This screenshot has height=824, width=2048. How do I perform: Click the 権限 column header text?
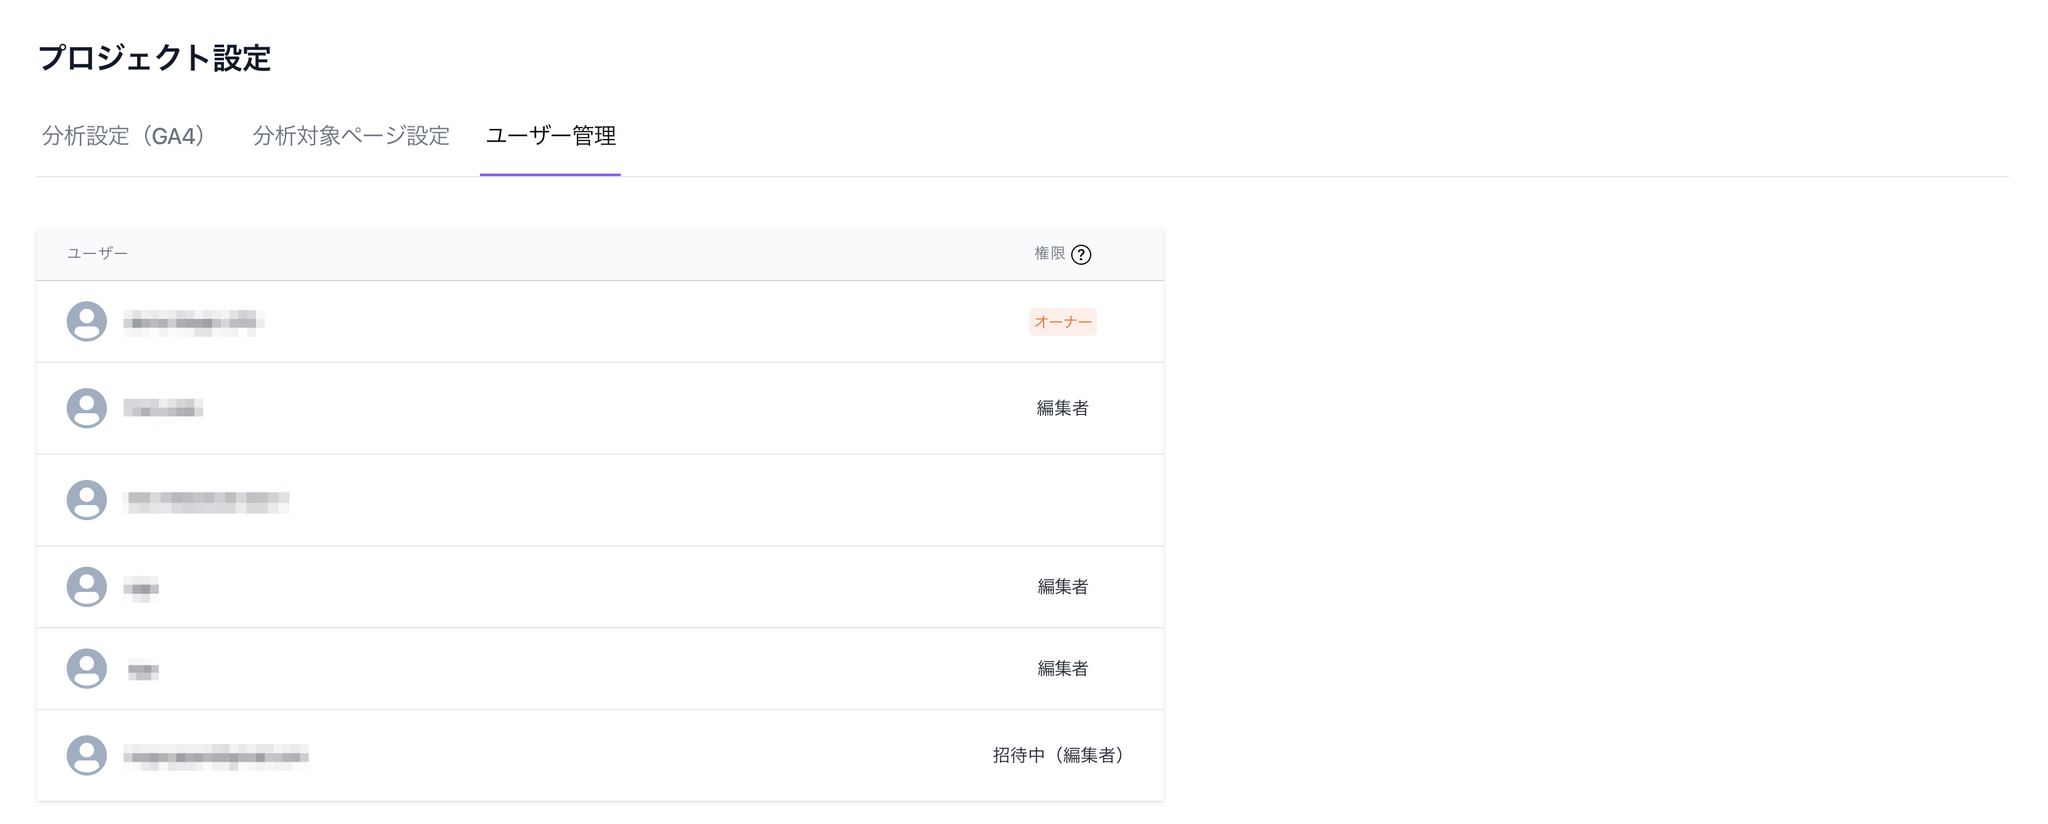(x=1050, y=254)
